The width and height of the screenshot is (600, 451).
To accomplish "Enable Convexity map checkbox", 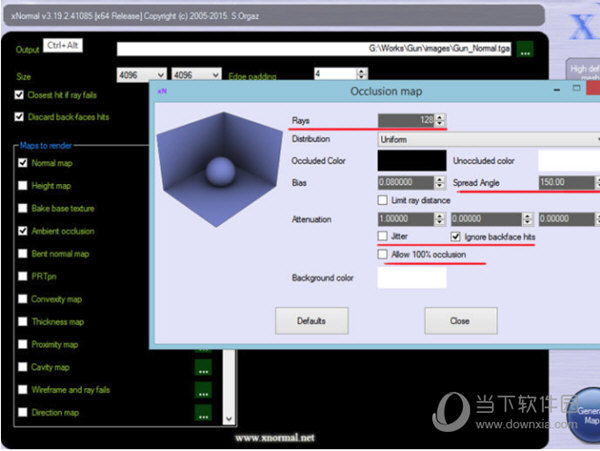I will pos(23,299).
